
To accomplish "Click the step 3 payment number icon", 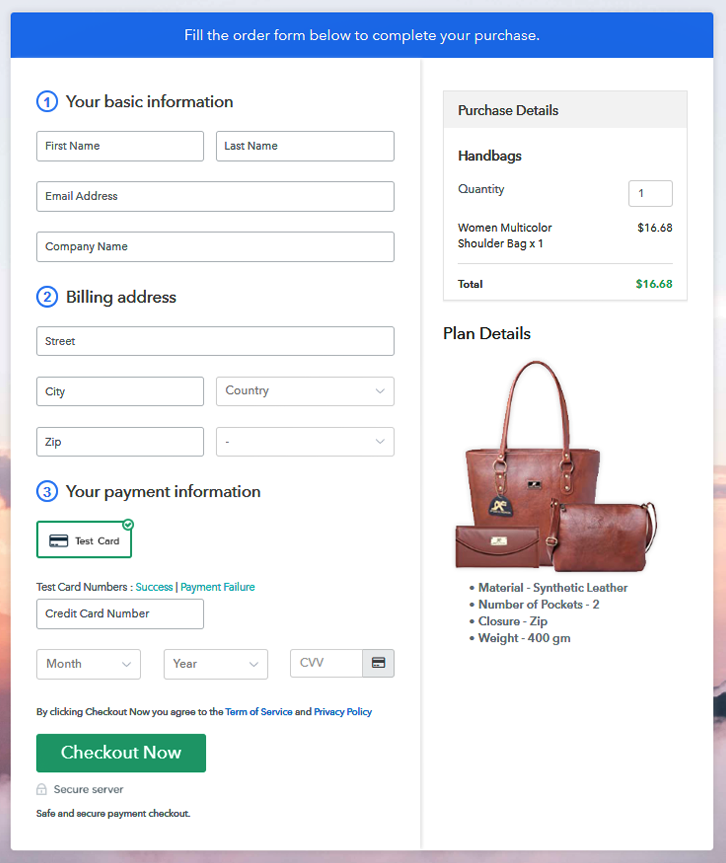I will coord(47,491).
